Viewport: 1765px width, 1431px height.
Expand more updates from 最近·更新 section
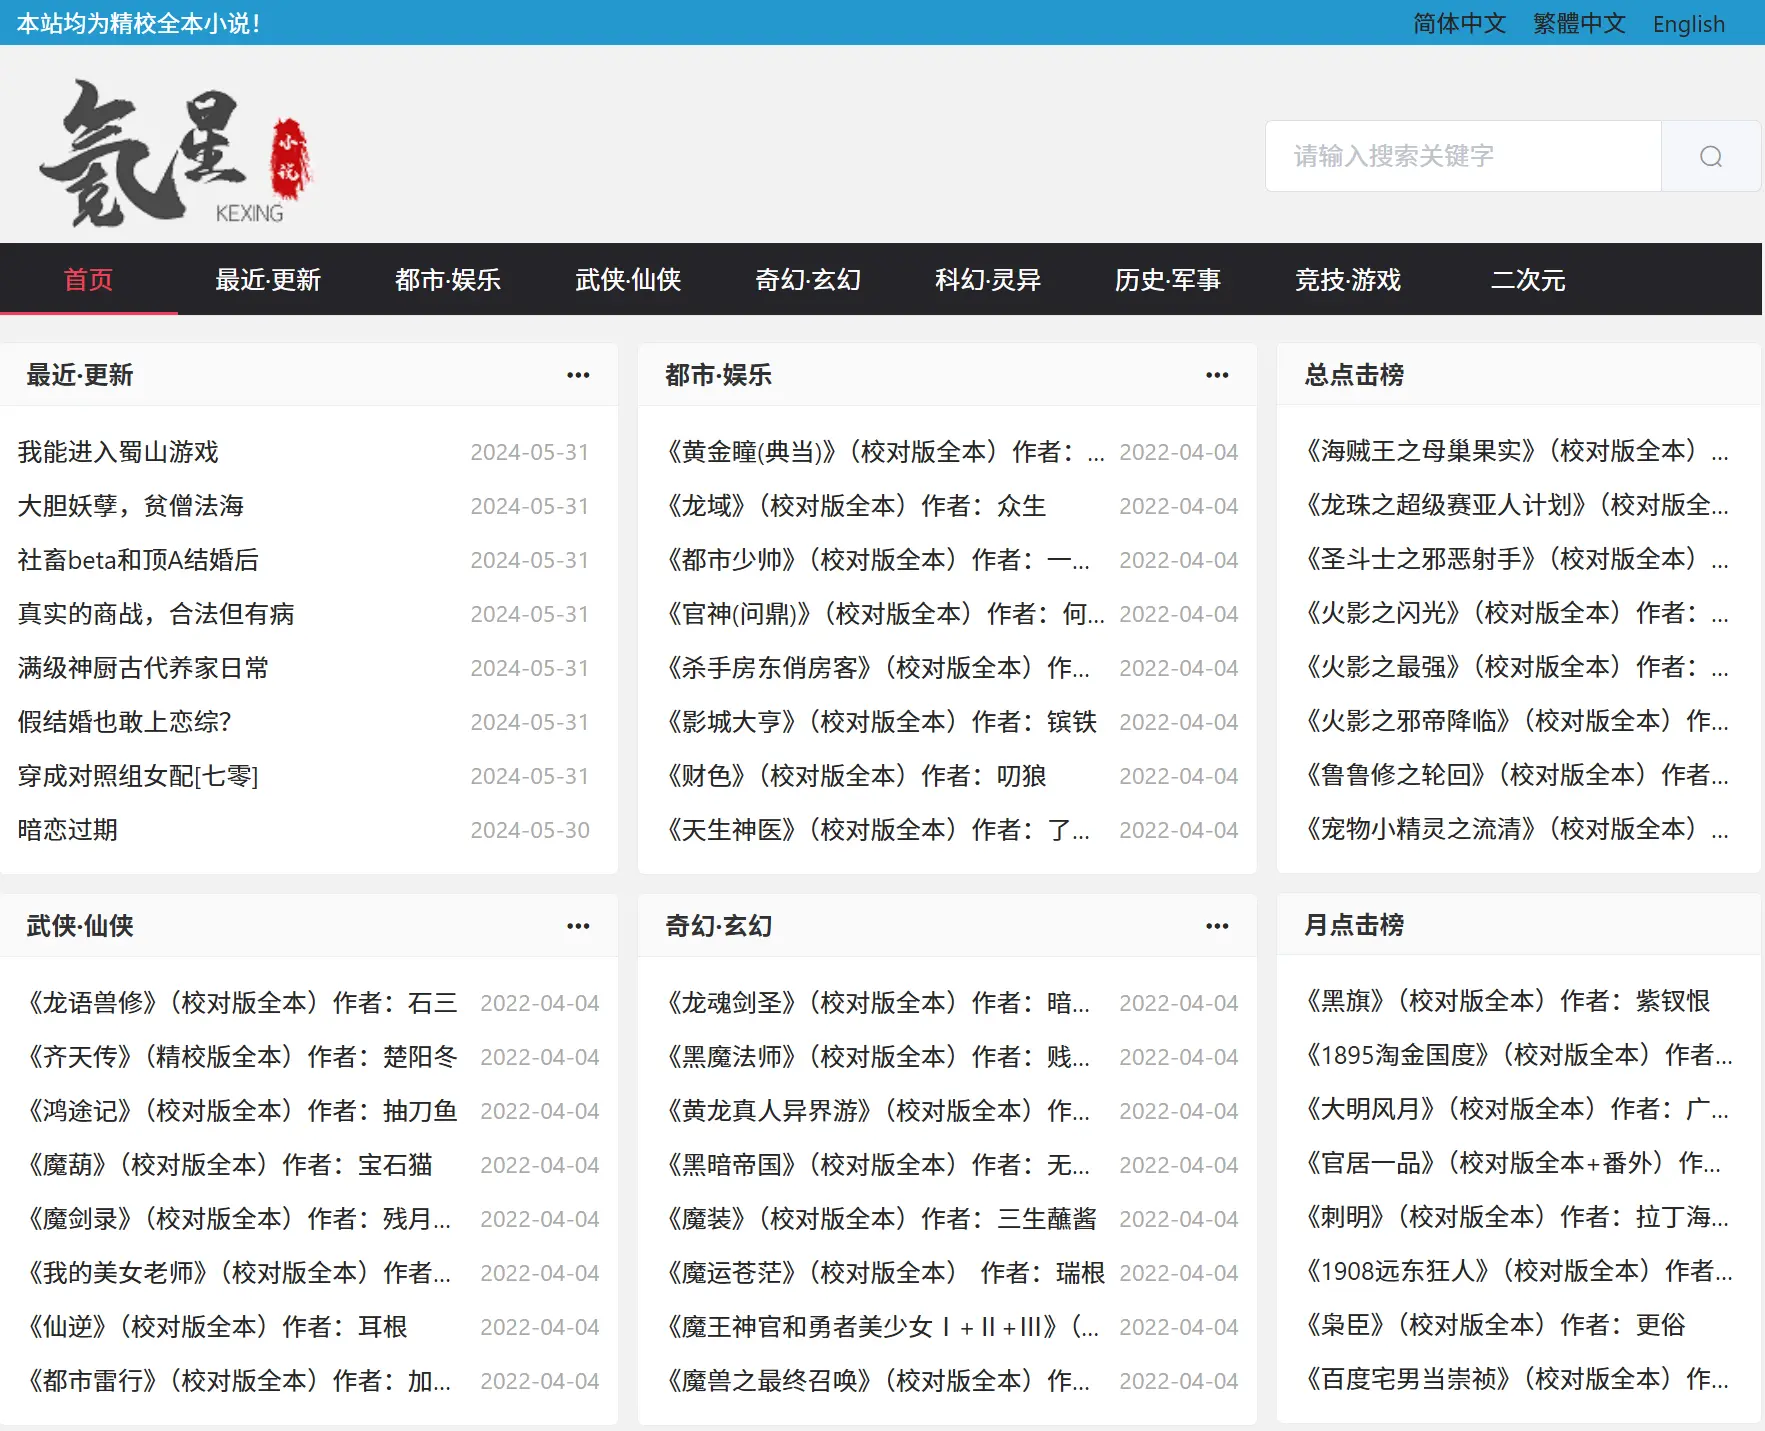(578, 375)
